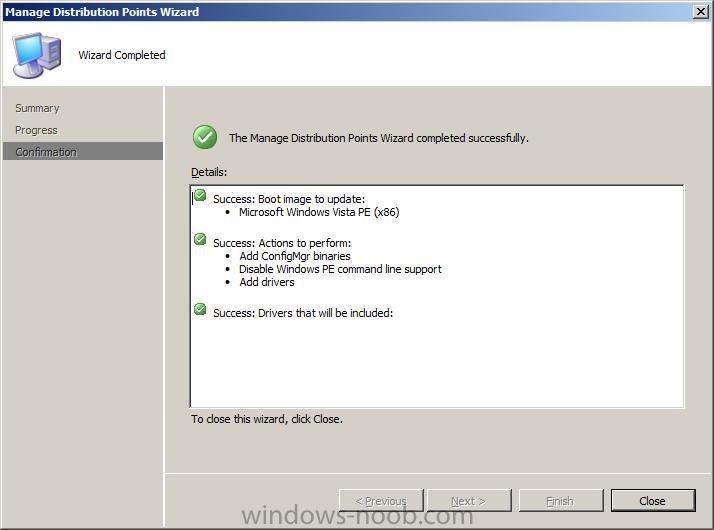714x530 pixels.
Task: Click 'Add ConfigMgr binaries' line
Action: [x=295, y=256]
